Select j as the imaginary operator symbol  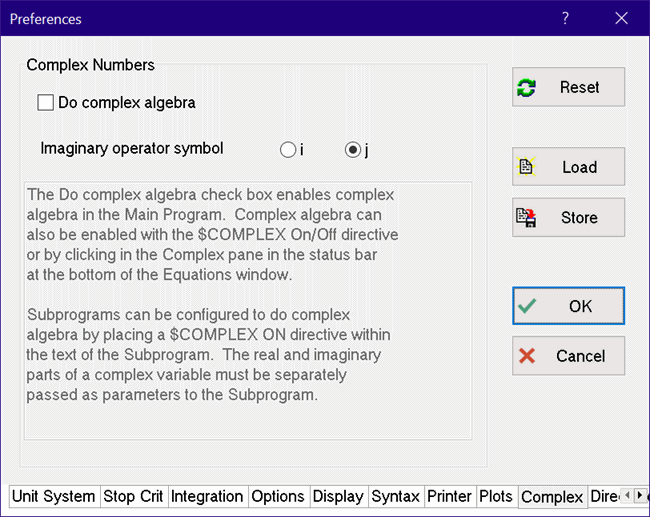352,150
